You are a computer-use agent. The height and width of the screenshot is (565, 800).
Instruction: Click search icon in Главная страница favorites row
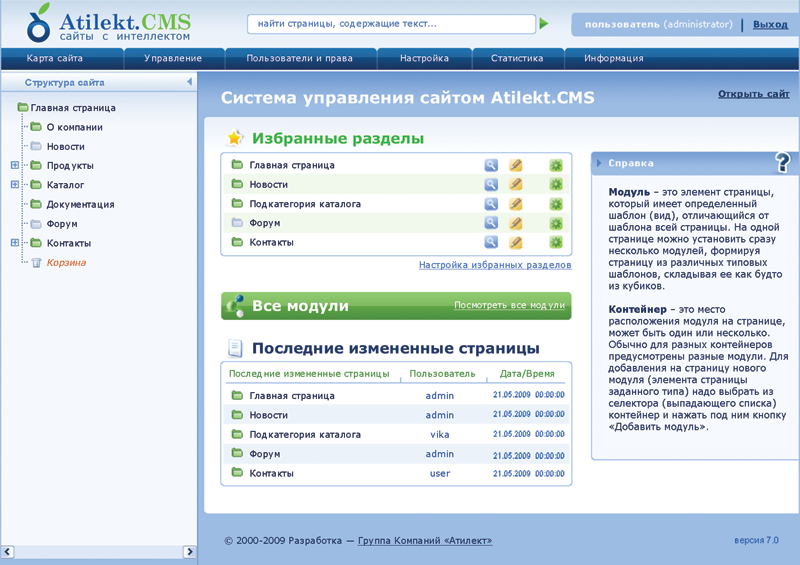(491, 165)
